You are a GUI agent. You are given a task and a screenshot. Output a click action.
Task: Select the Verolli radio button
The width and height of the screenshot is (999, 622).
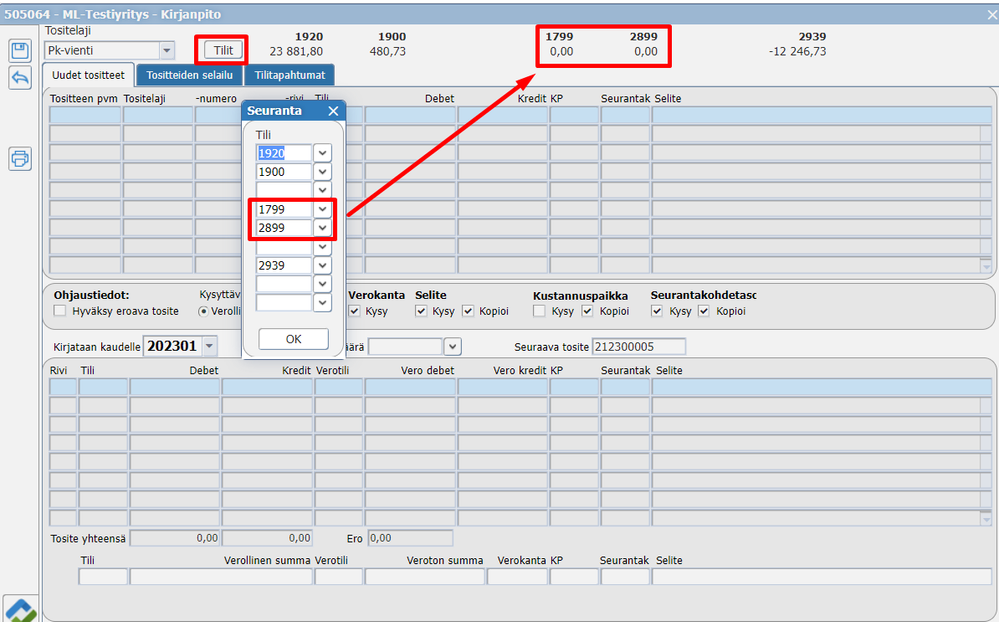203,311
